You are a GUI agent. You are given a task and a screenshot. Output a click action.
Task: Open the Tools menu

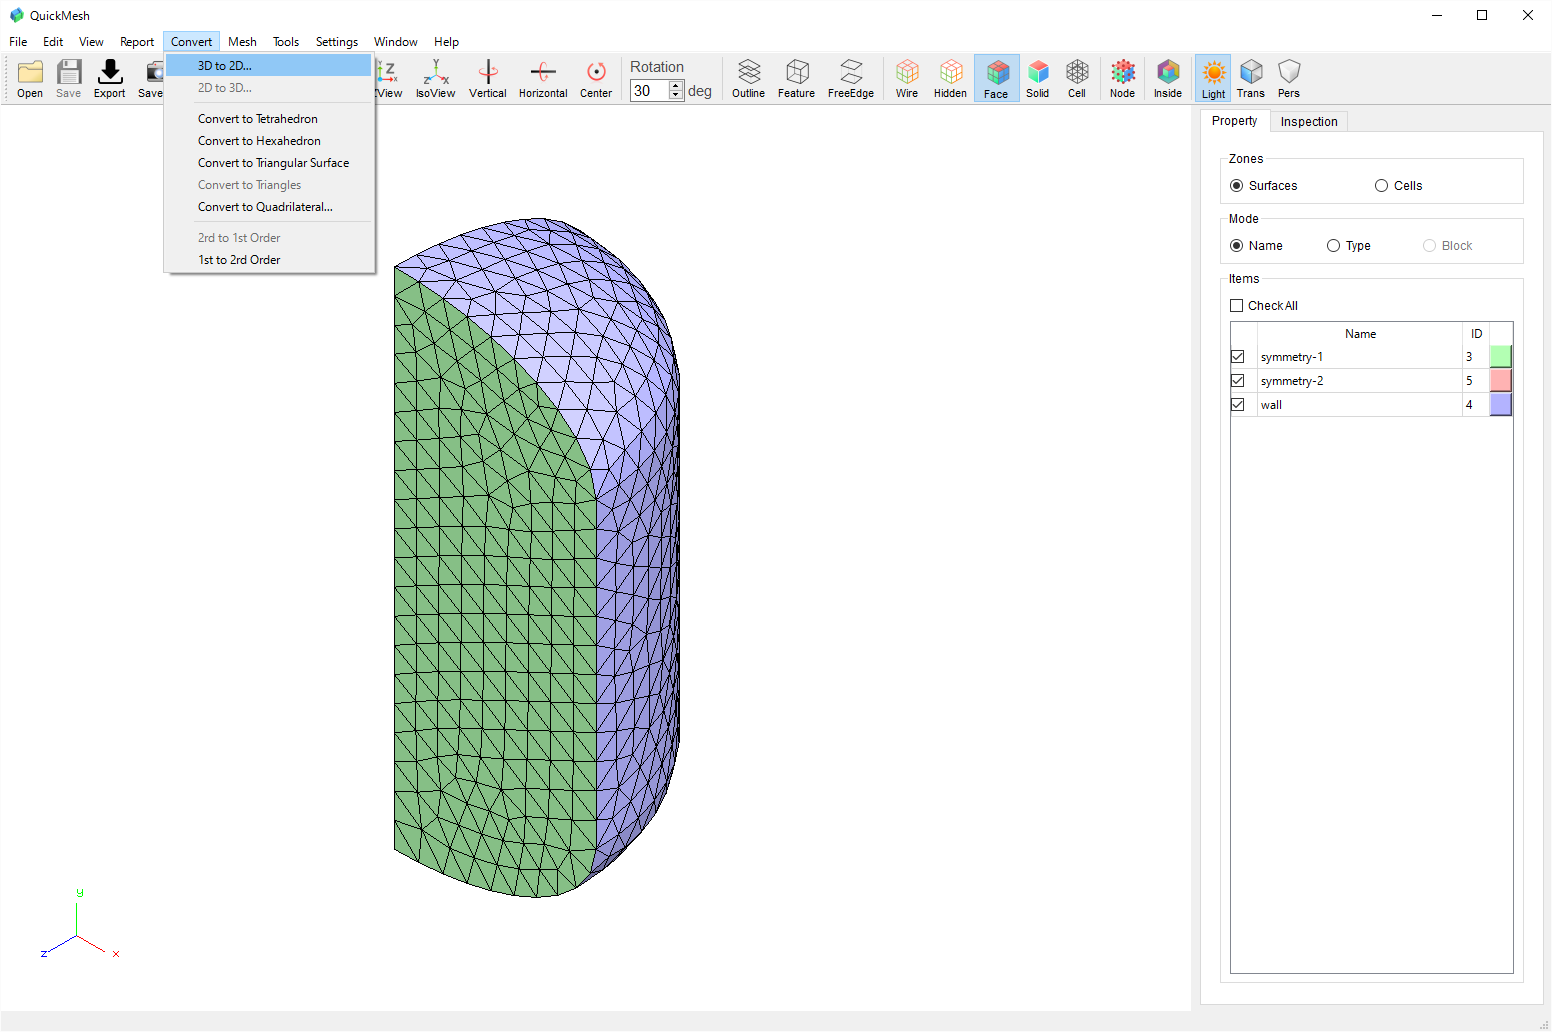(x=286, y=42)
